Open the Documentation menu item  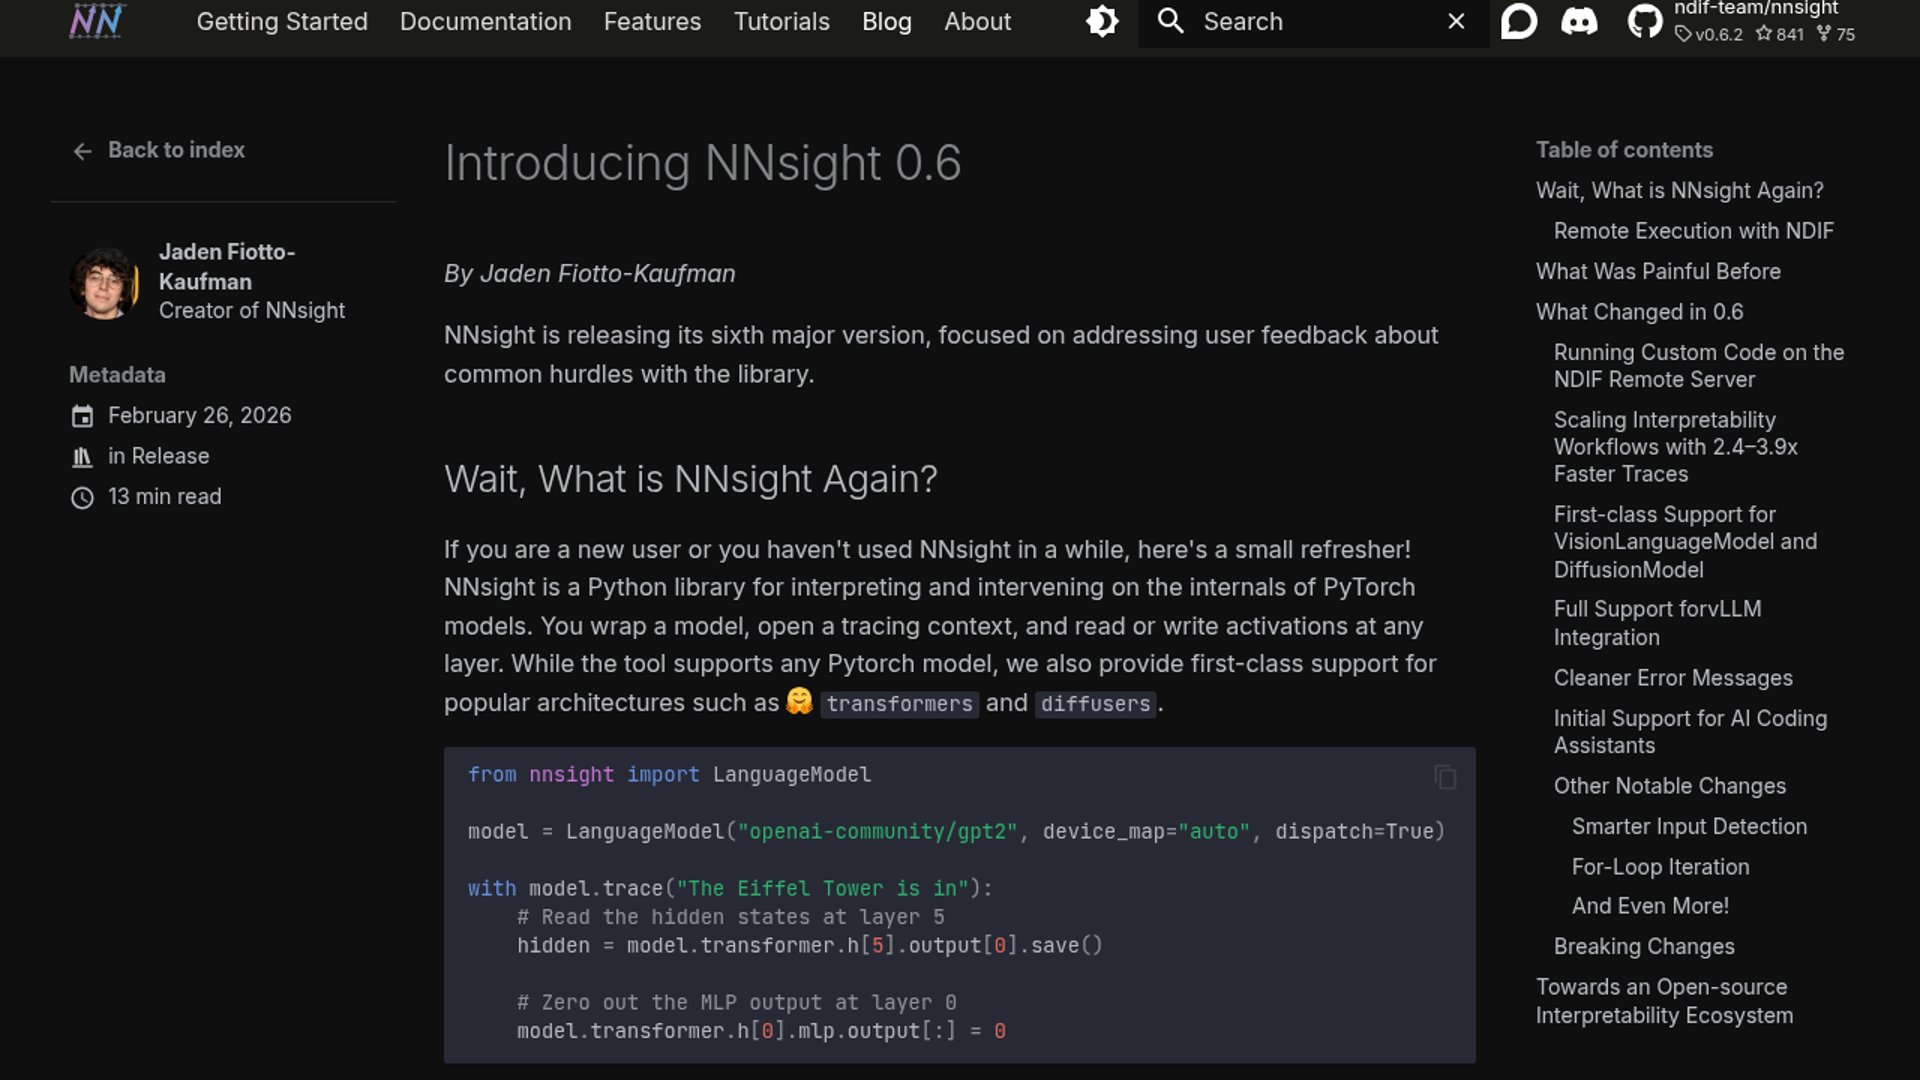[x=485, y=21]
